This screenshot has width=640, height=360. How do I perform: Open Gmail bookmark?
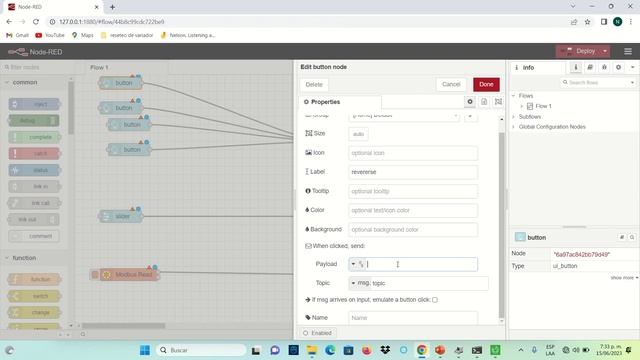[x=17, y=36]
